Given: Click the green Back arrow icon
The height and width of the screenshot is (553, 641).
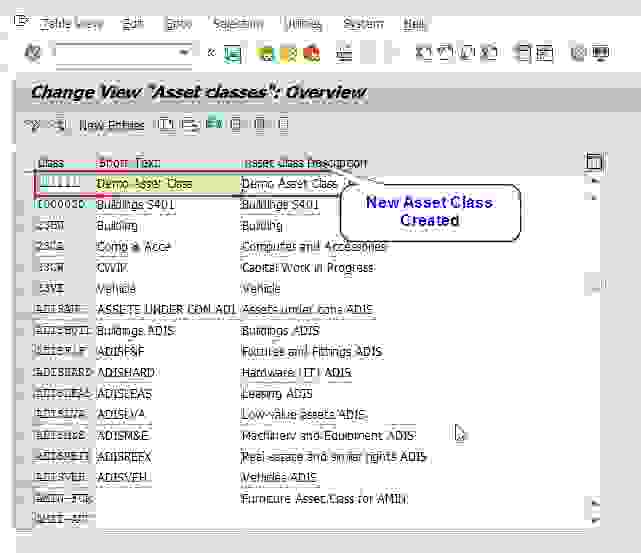Looking at the screenshot, I should [x=267, y=53].
